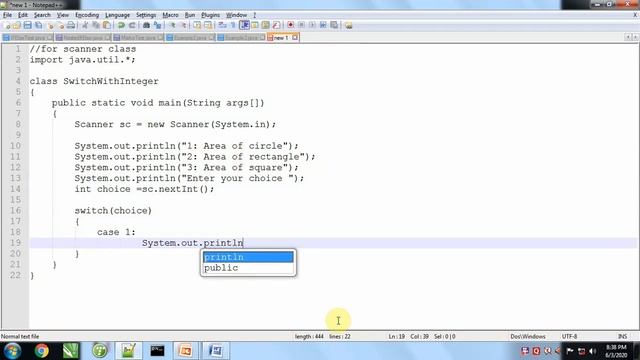The height and width of the screenshot is (360, 640).
Task: Choose 'public' in the autocomplete list
Action: (x=248, y=268)
